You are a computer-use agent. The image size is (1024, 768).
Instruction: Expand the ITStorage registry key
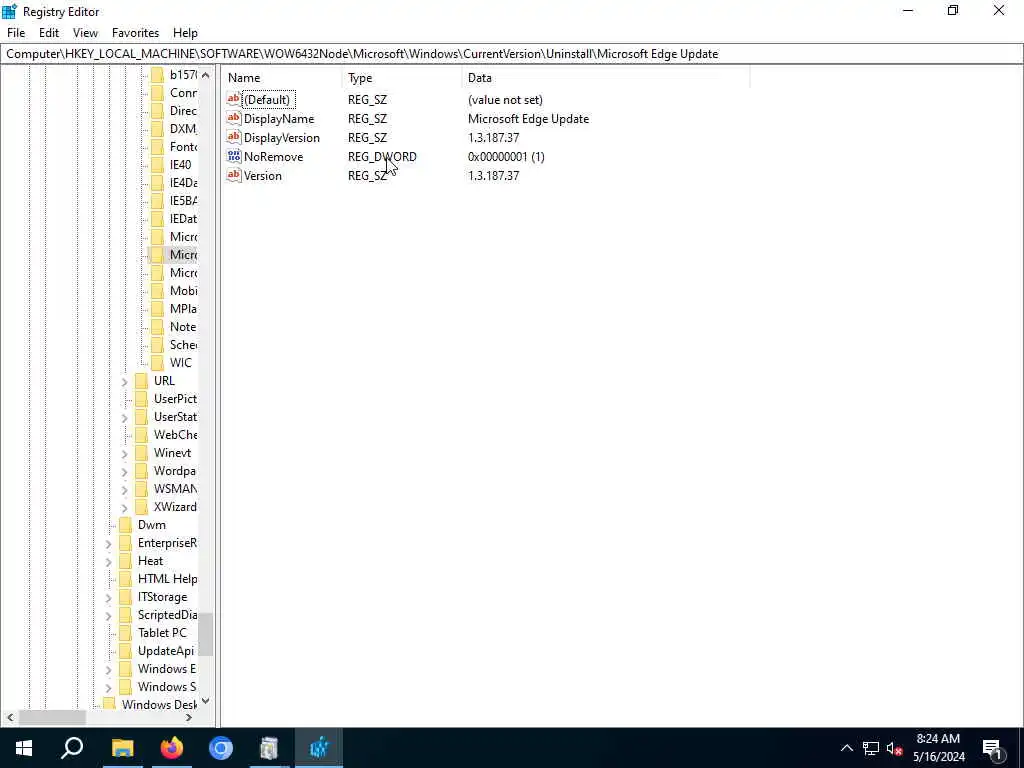[108, 598]
